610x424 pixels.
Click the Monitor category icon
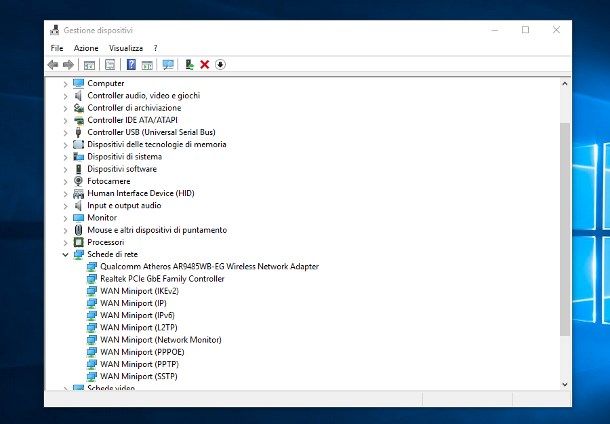pyautogui.click(x=79, y=218)
